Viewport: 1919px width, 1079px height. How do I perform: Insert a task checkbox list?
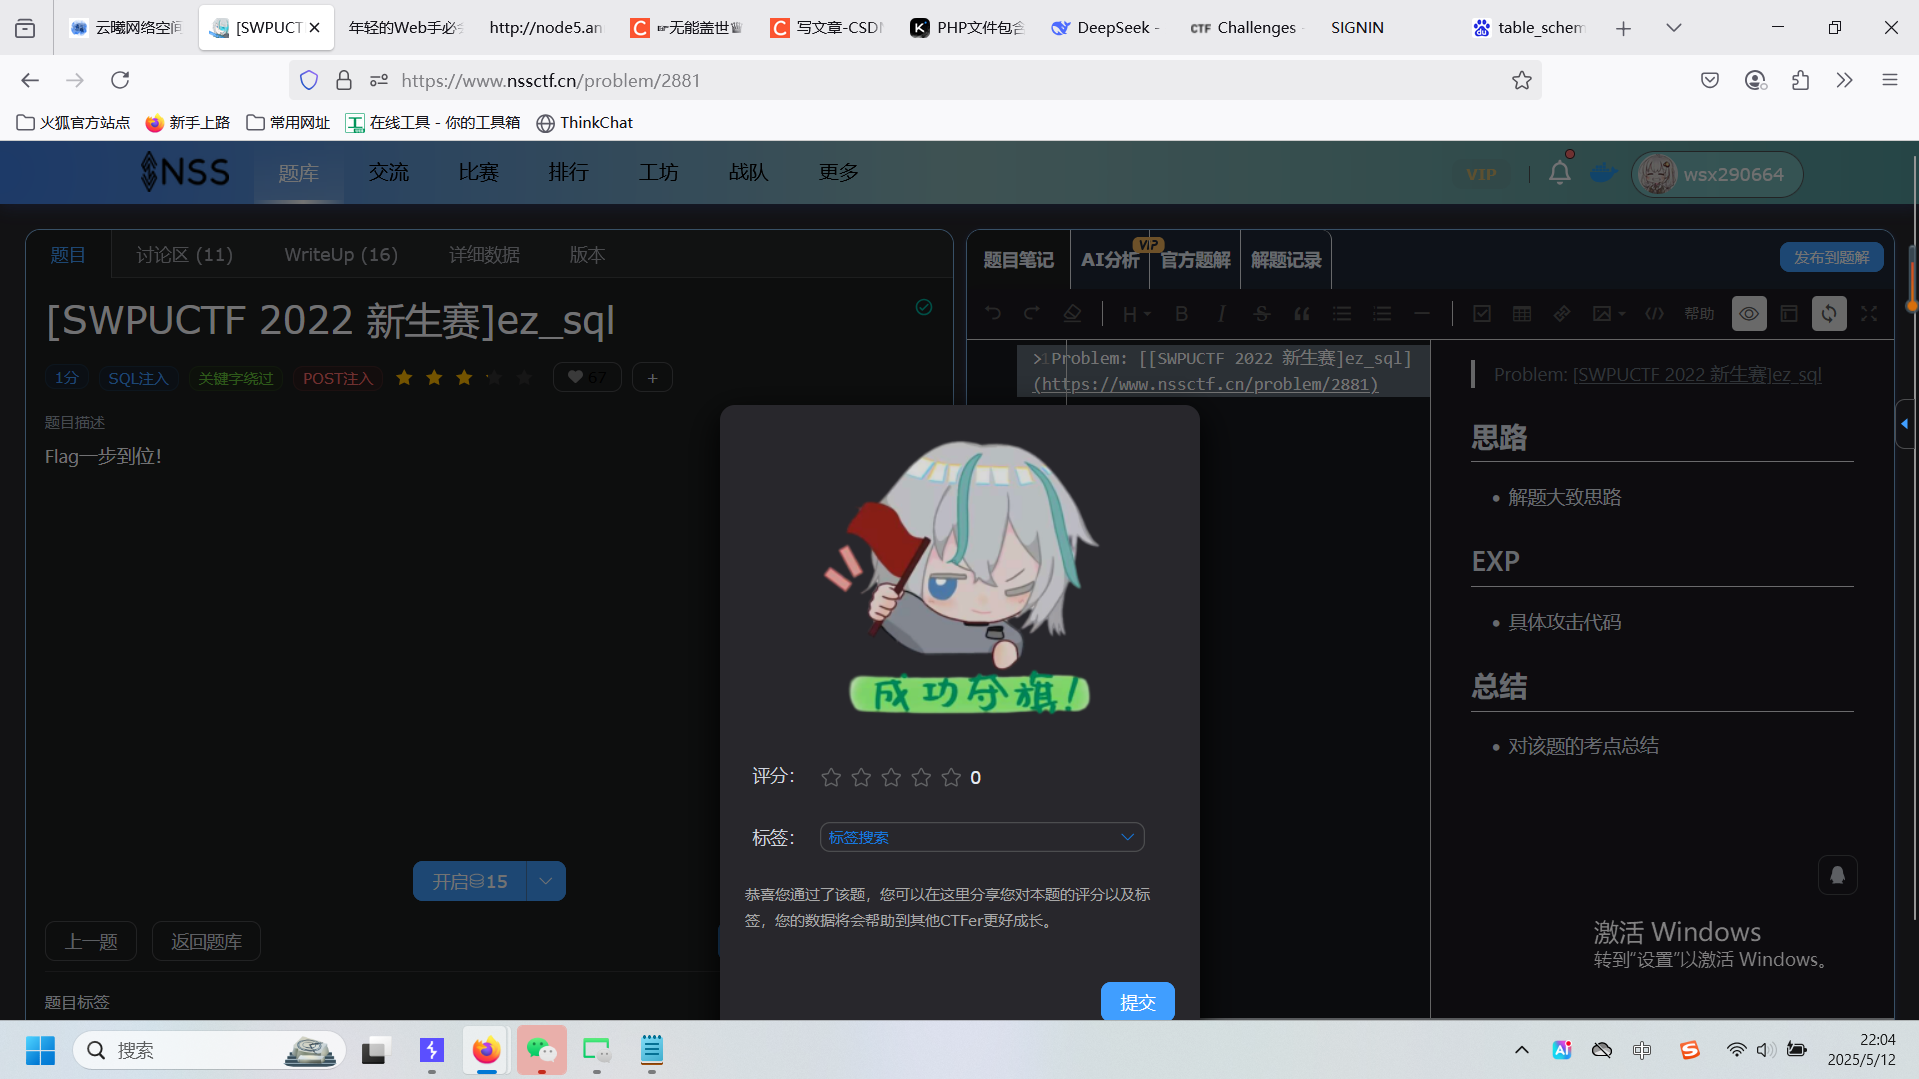tap(1482, 314)
